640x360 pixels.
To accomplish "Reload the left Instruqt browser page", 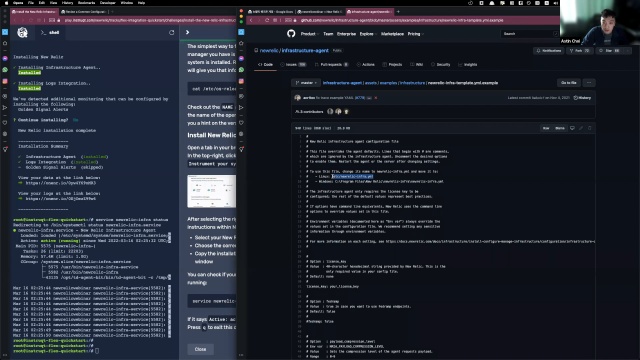I will pos(31,20).
